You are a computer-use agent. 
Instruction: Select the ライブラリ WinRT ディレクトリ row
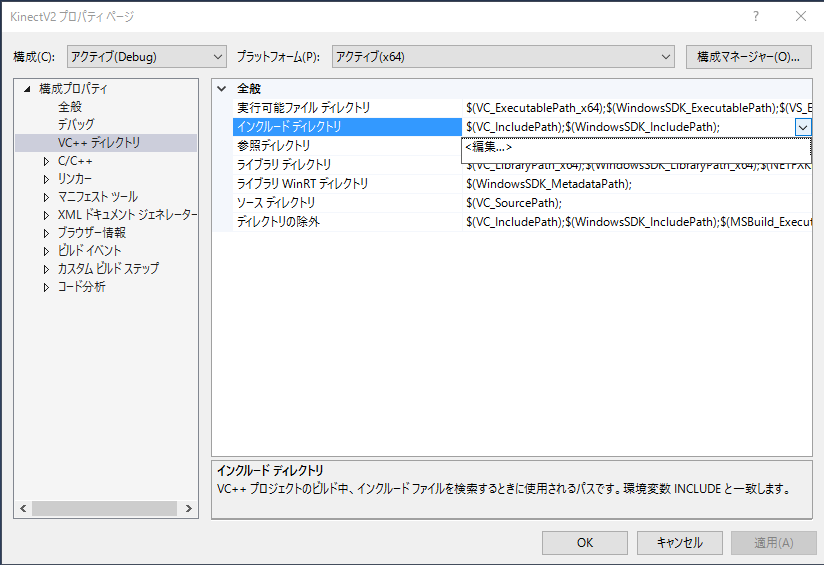(x=303, y=184)
